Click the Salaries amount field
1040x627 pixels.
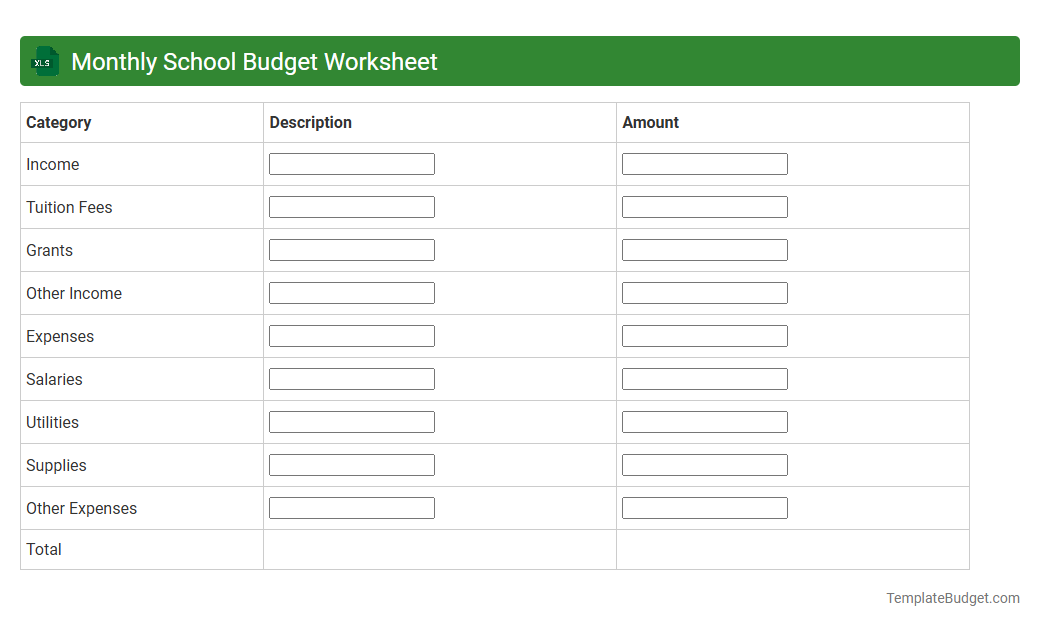point(704,378)
